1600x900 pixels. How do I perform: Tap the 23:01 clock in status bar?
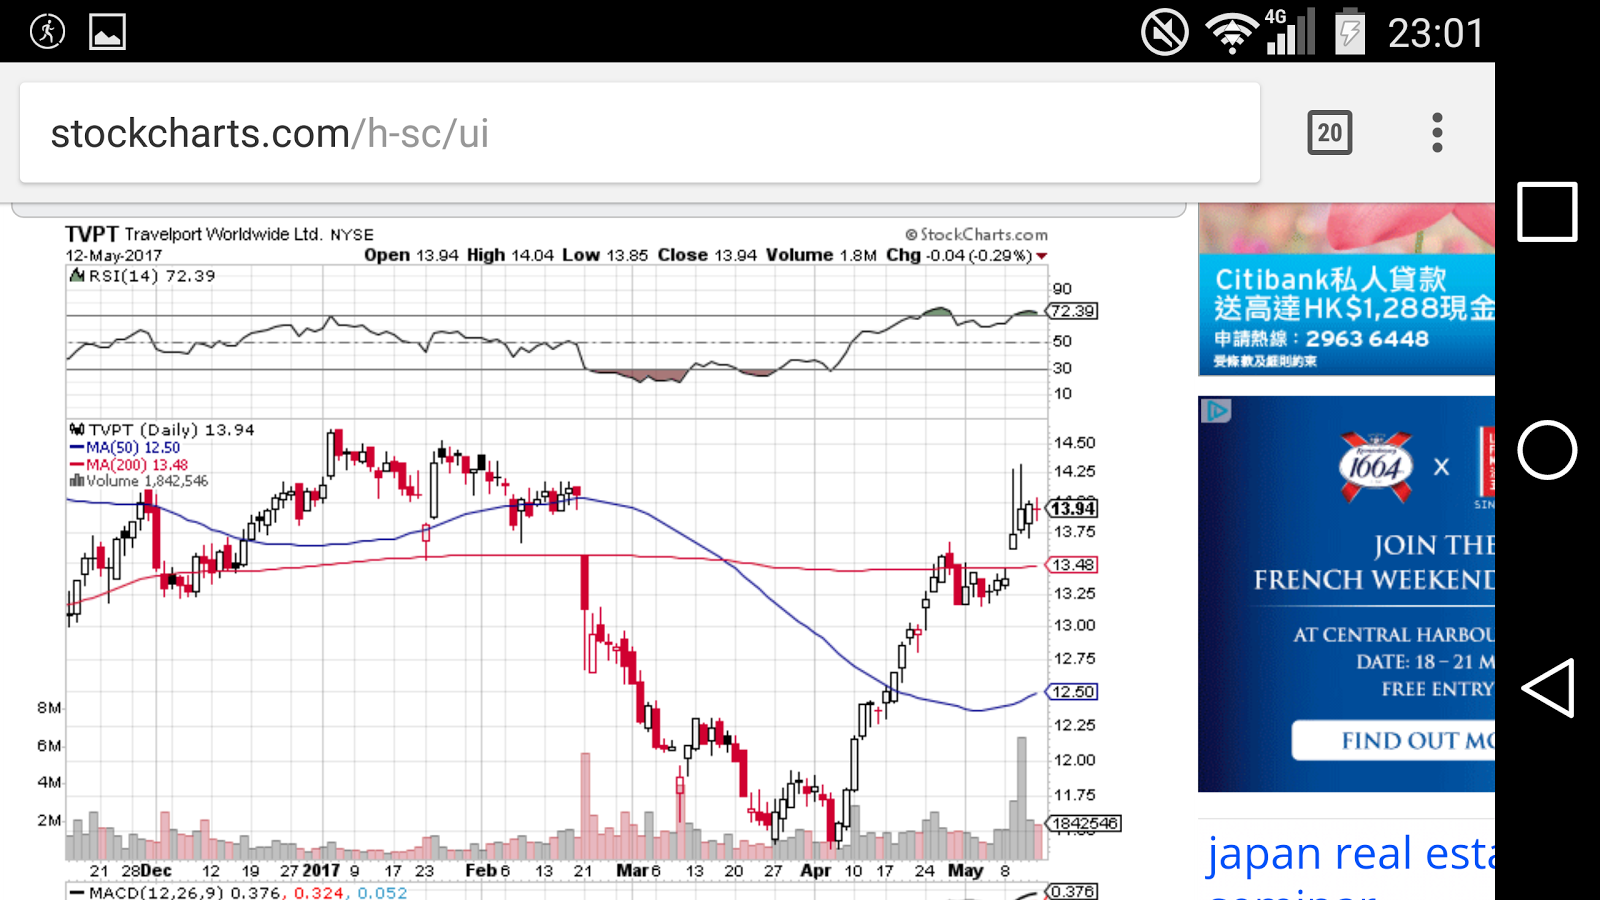(1435, 33)
